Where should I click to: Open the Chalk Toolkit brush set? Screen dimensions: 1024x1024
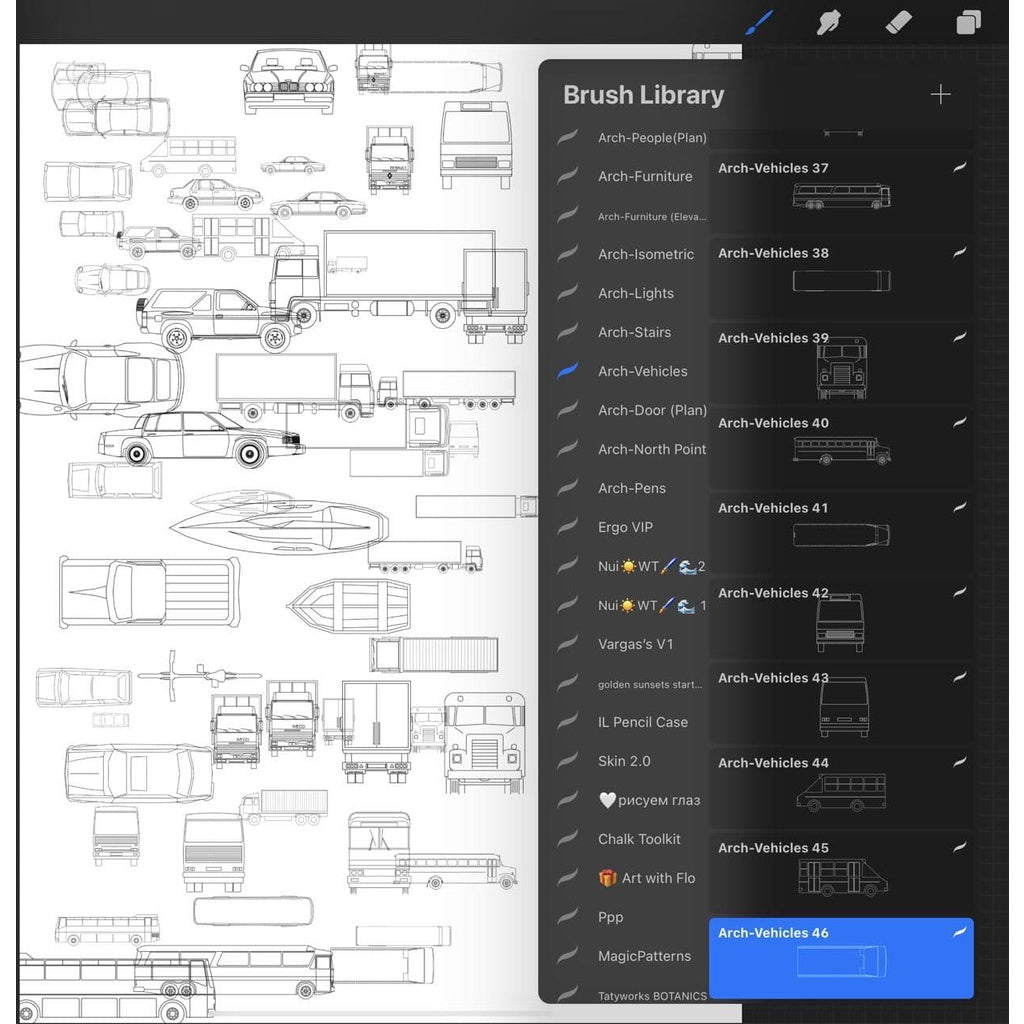pos(639,839)
